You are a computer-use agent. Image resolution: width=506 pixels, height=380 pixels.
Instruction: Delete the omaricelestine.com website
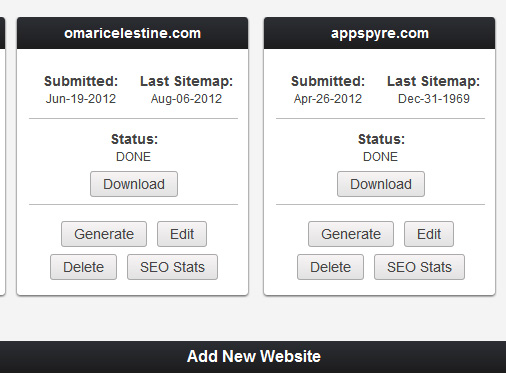pos(83,267)
